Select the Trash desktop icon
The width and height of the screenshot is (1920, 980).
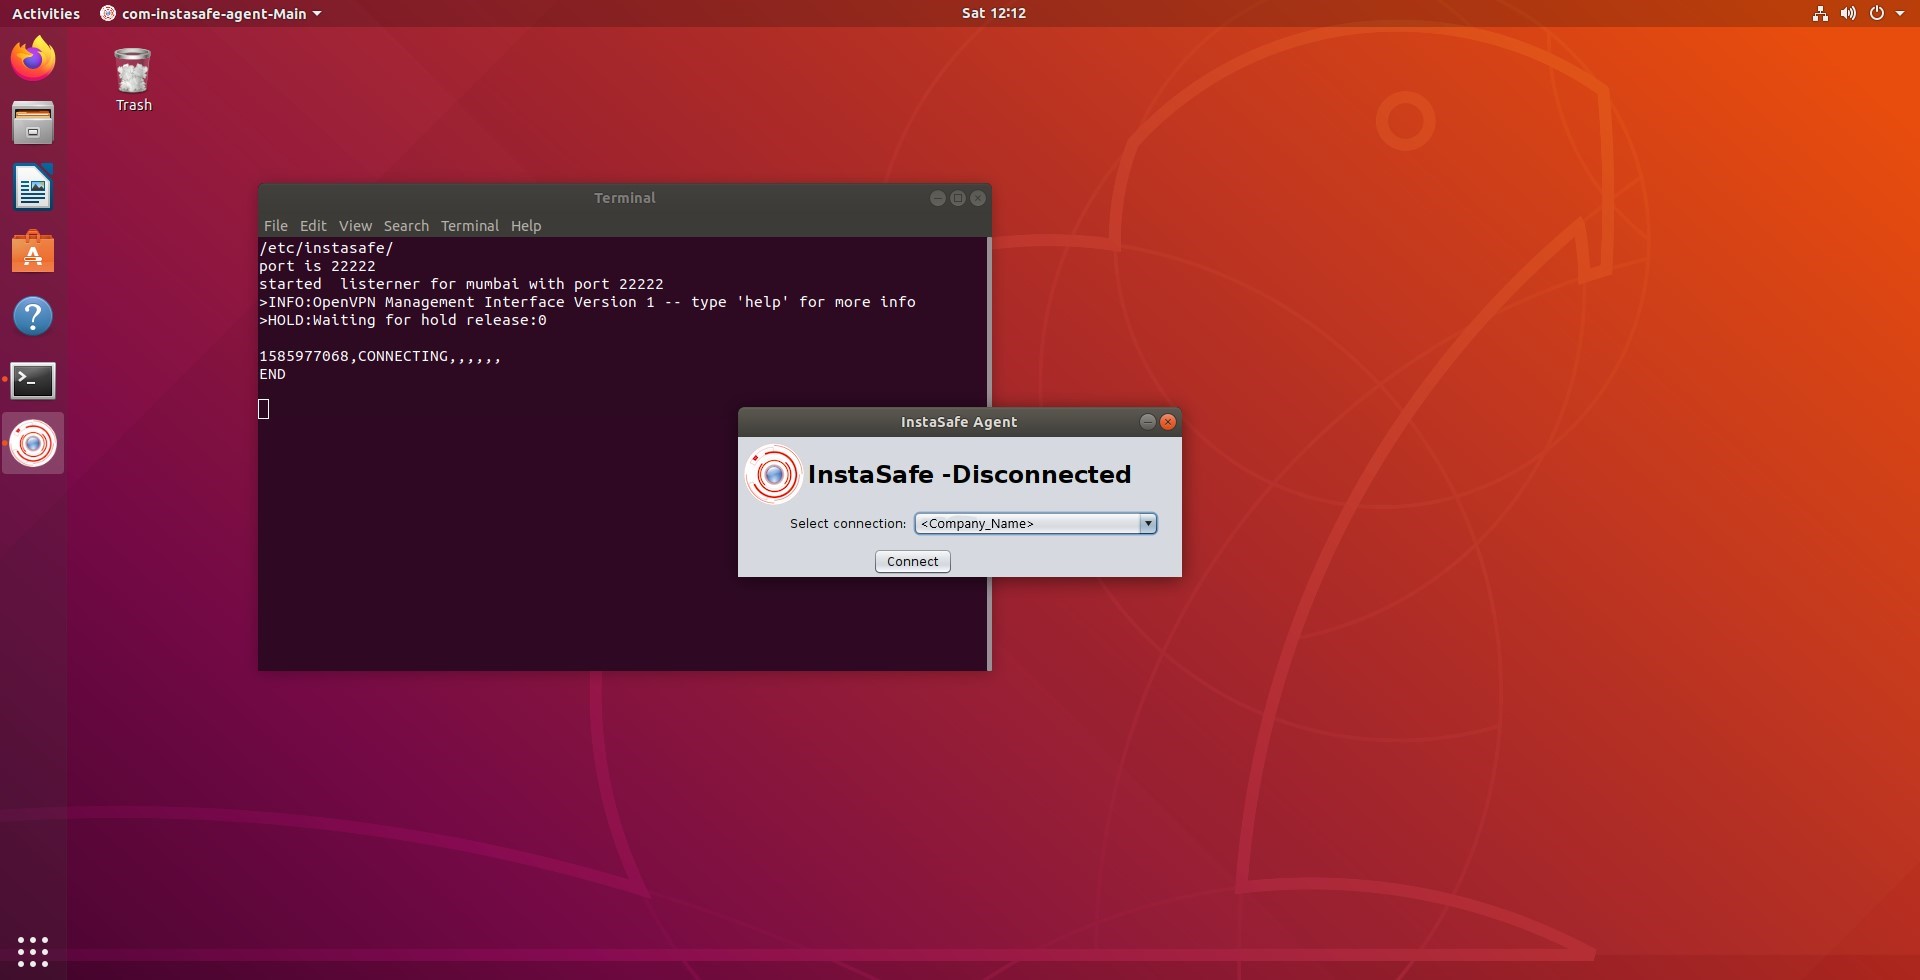tap(133, 80)
